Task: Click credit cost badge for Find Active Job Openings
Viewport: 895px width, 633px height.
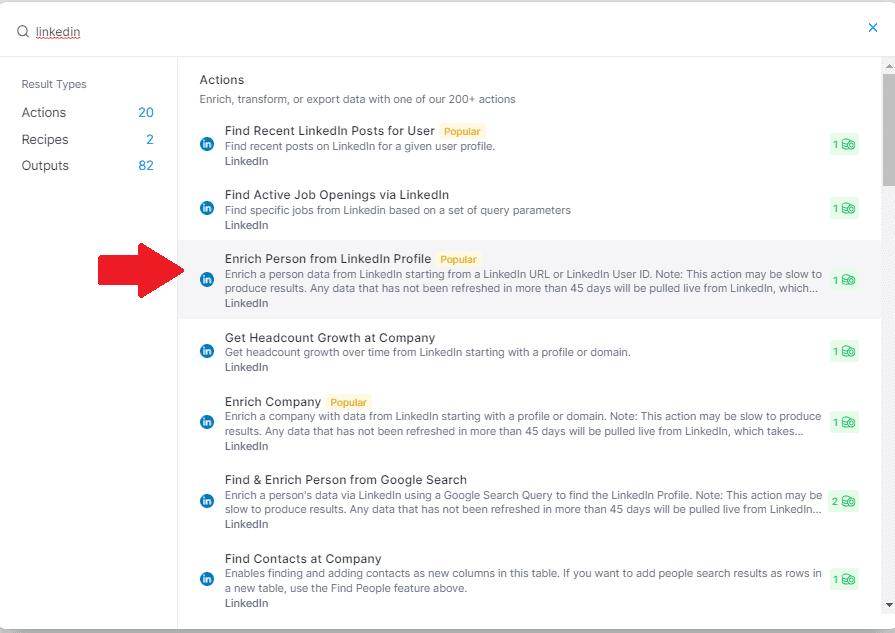Action: (x=844, y=208)
